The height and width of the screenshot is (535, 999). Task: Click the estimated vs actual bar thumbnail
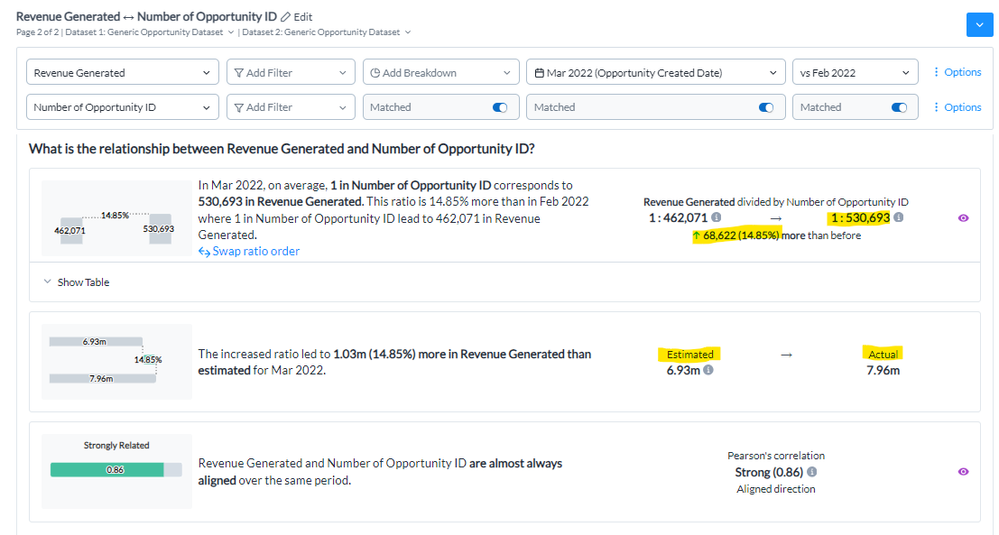click(x=117, y=362)
